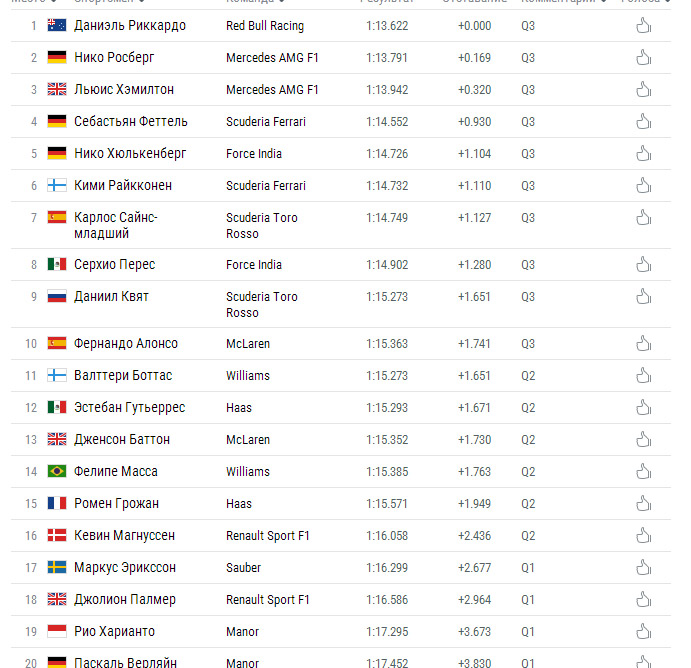
Task: Click Red Bull Racing team name
Action: click(x=265, y=26)
